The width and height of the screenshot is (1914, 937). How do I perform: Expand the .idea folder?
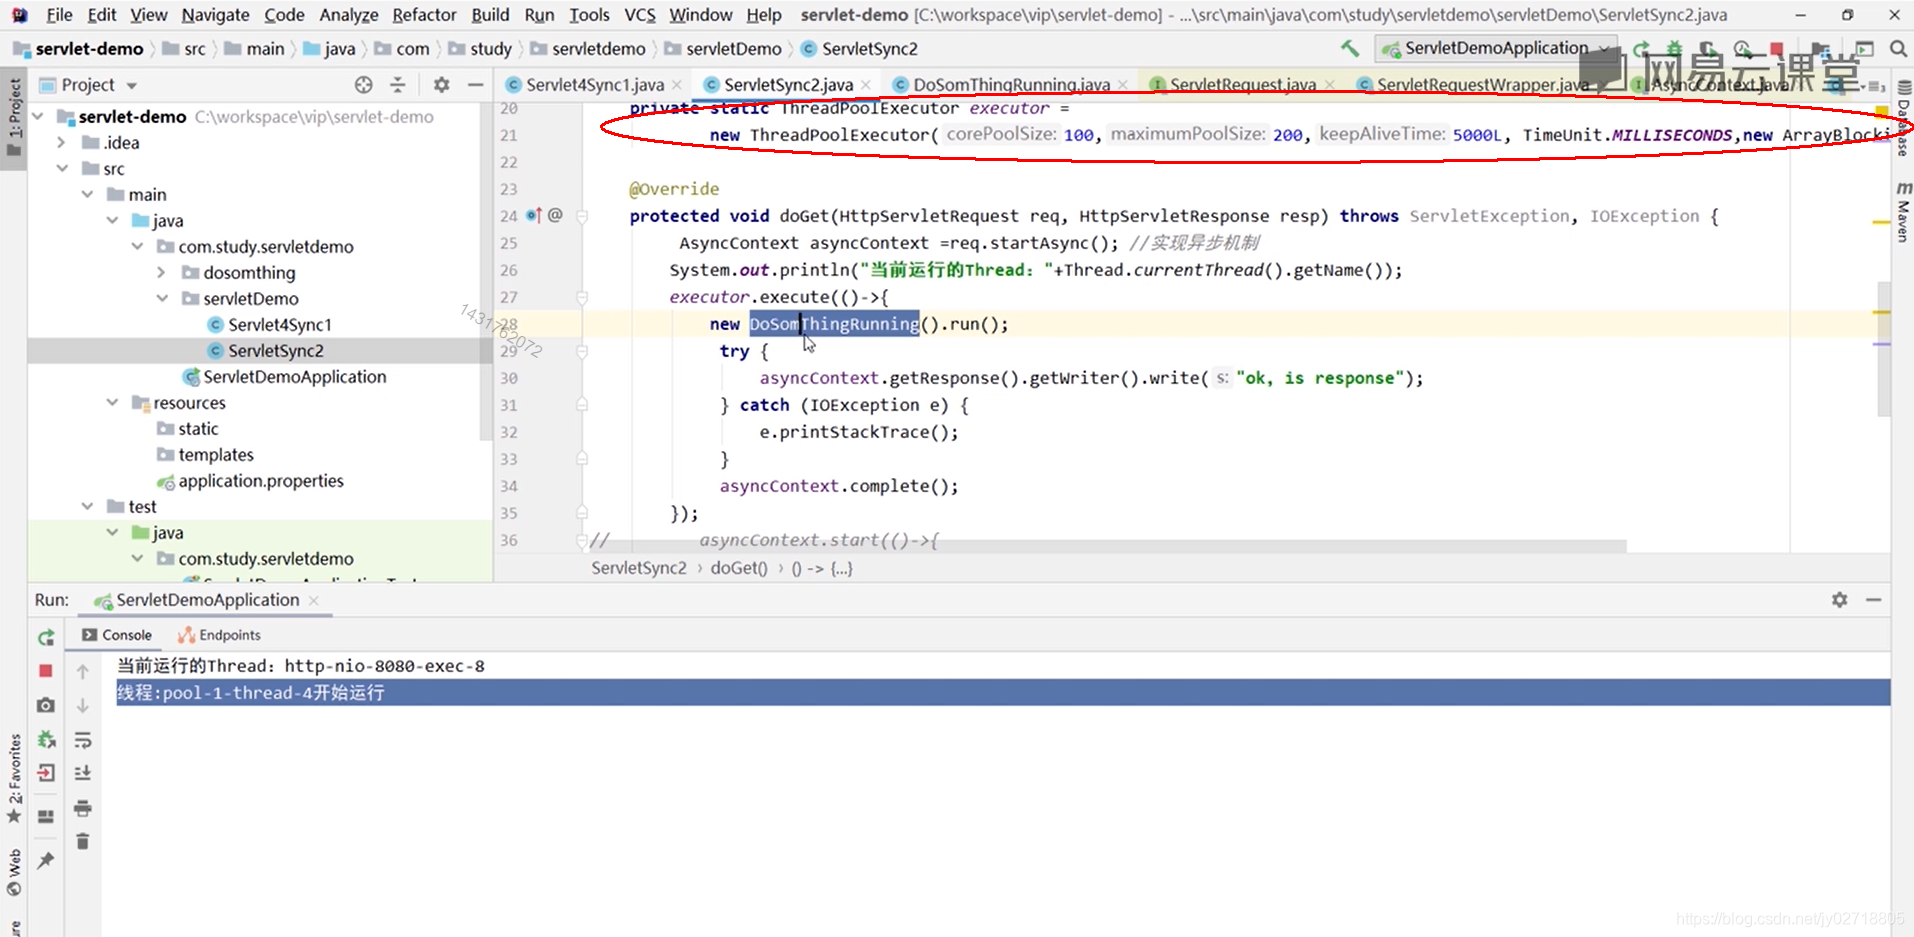point(63,143)
